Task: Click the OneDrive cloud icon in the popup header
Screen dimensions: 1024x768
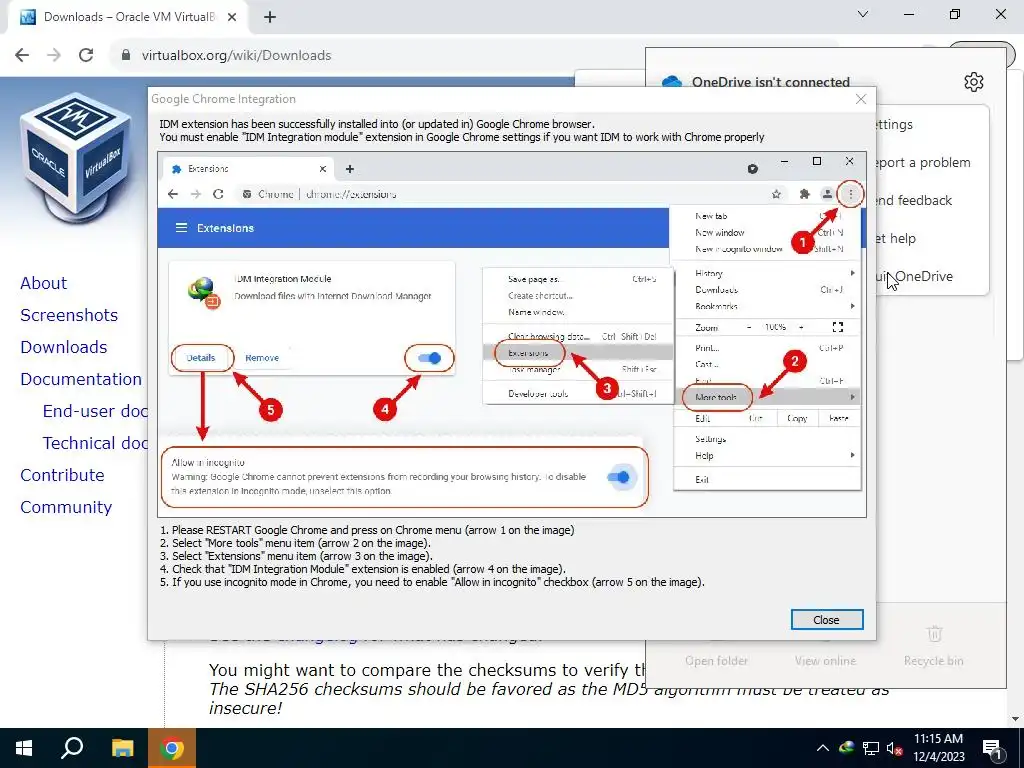Action: [671, 82]
